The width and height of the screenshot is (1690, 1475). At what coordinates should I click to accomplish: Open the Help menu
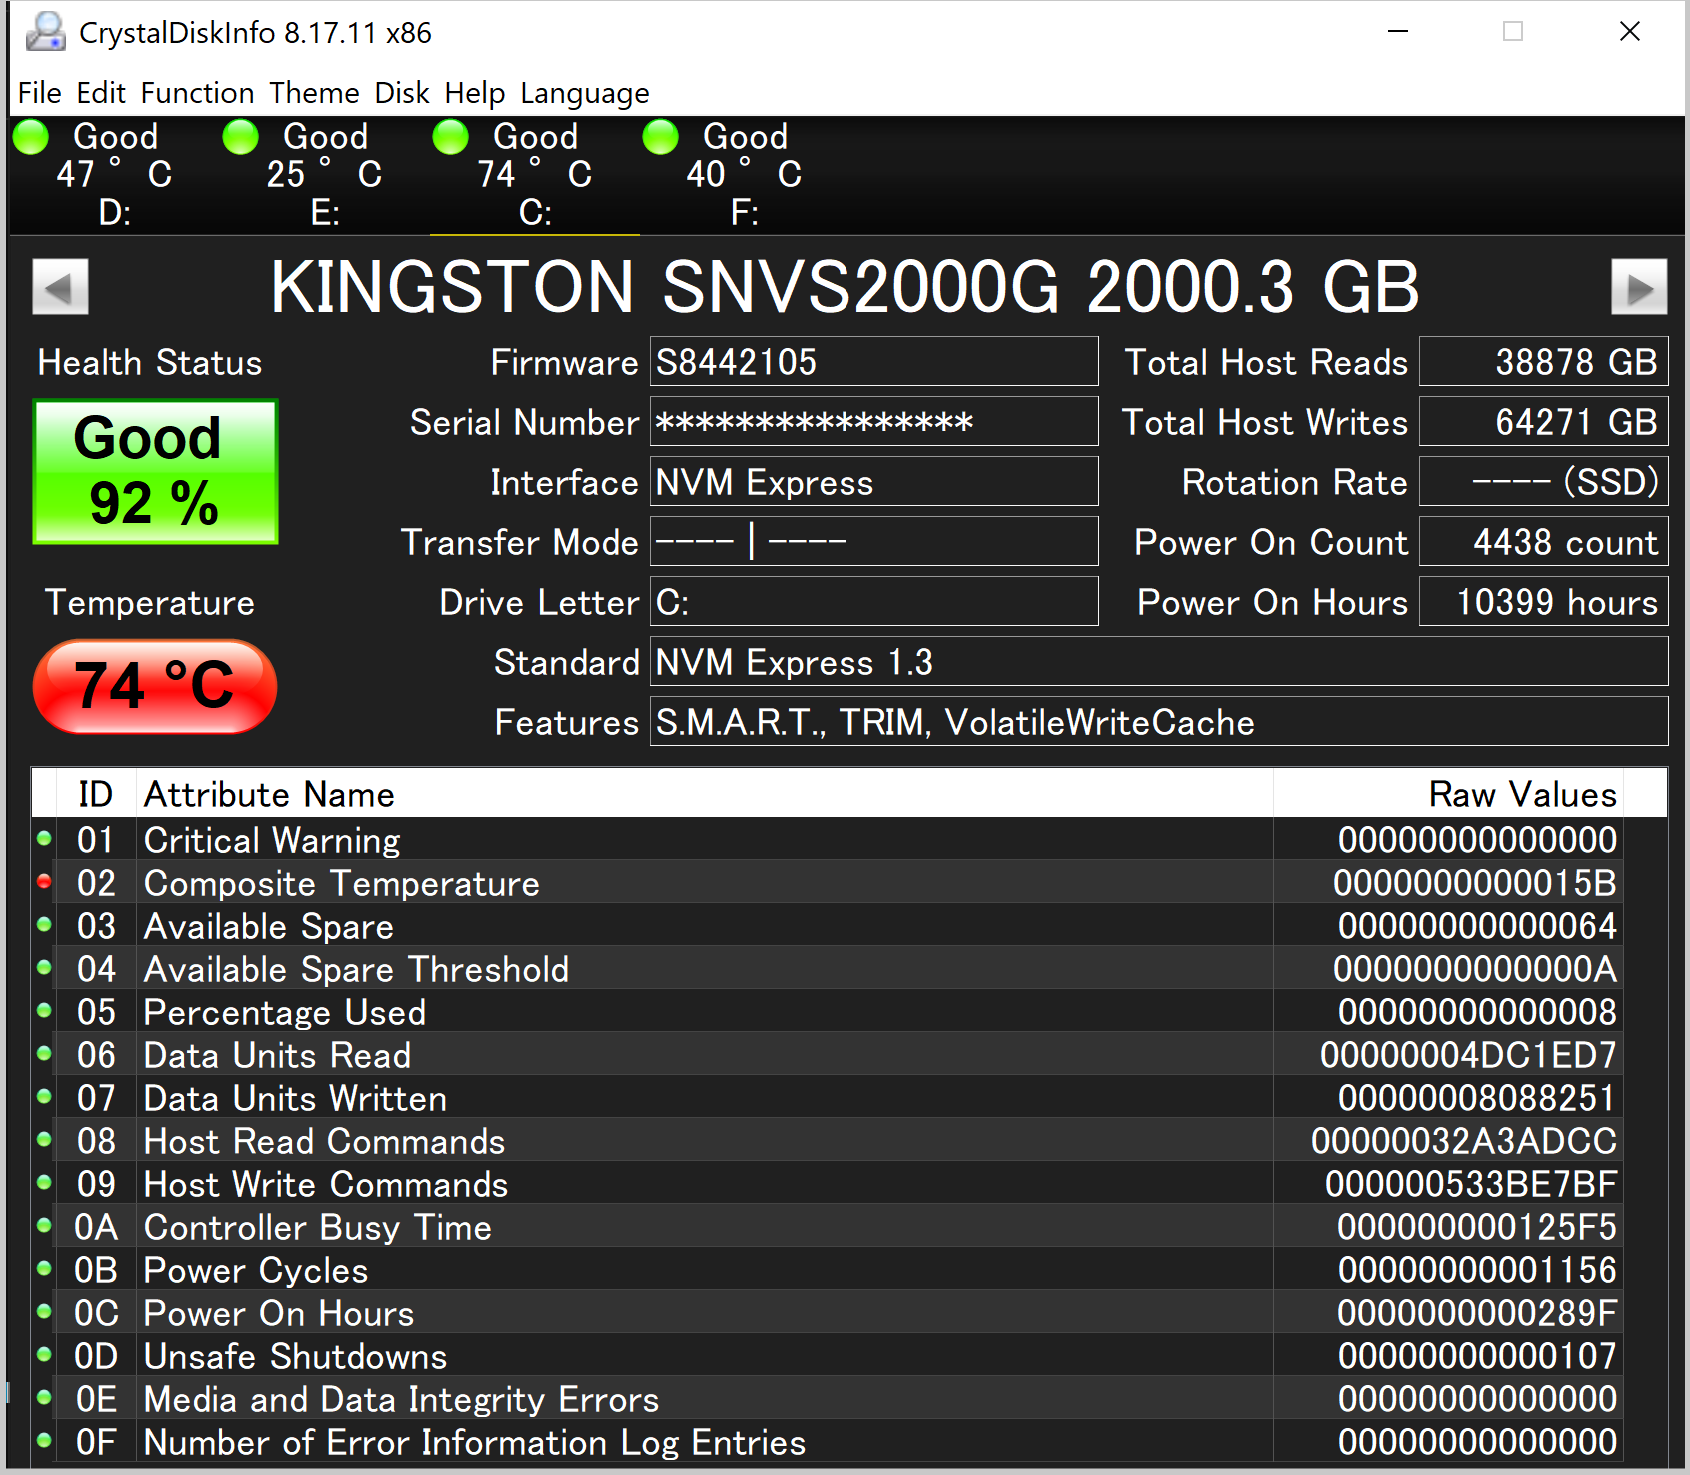click(475, 93)
